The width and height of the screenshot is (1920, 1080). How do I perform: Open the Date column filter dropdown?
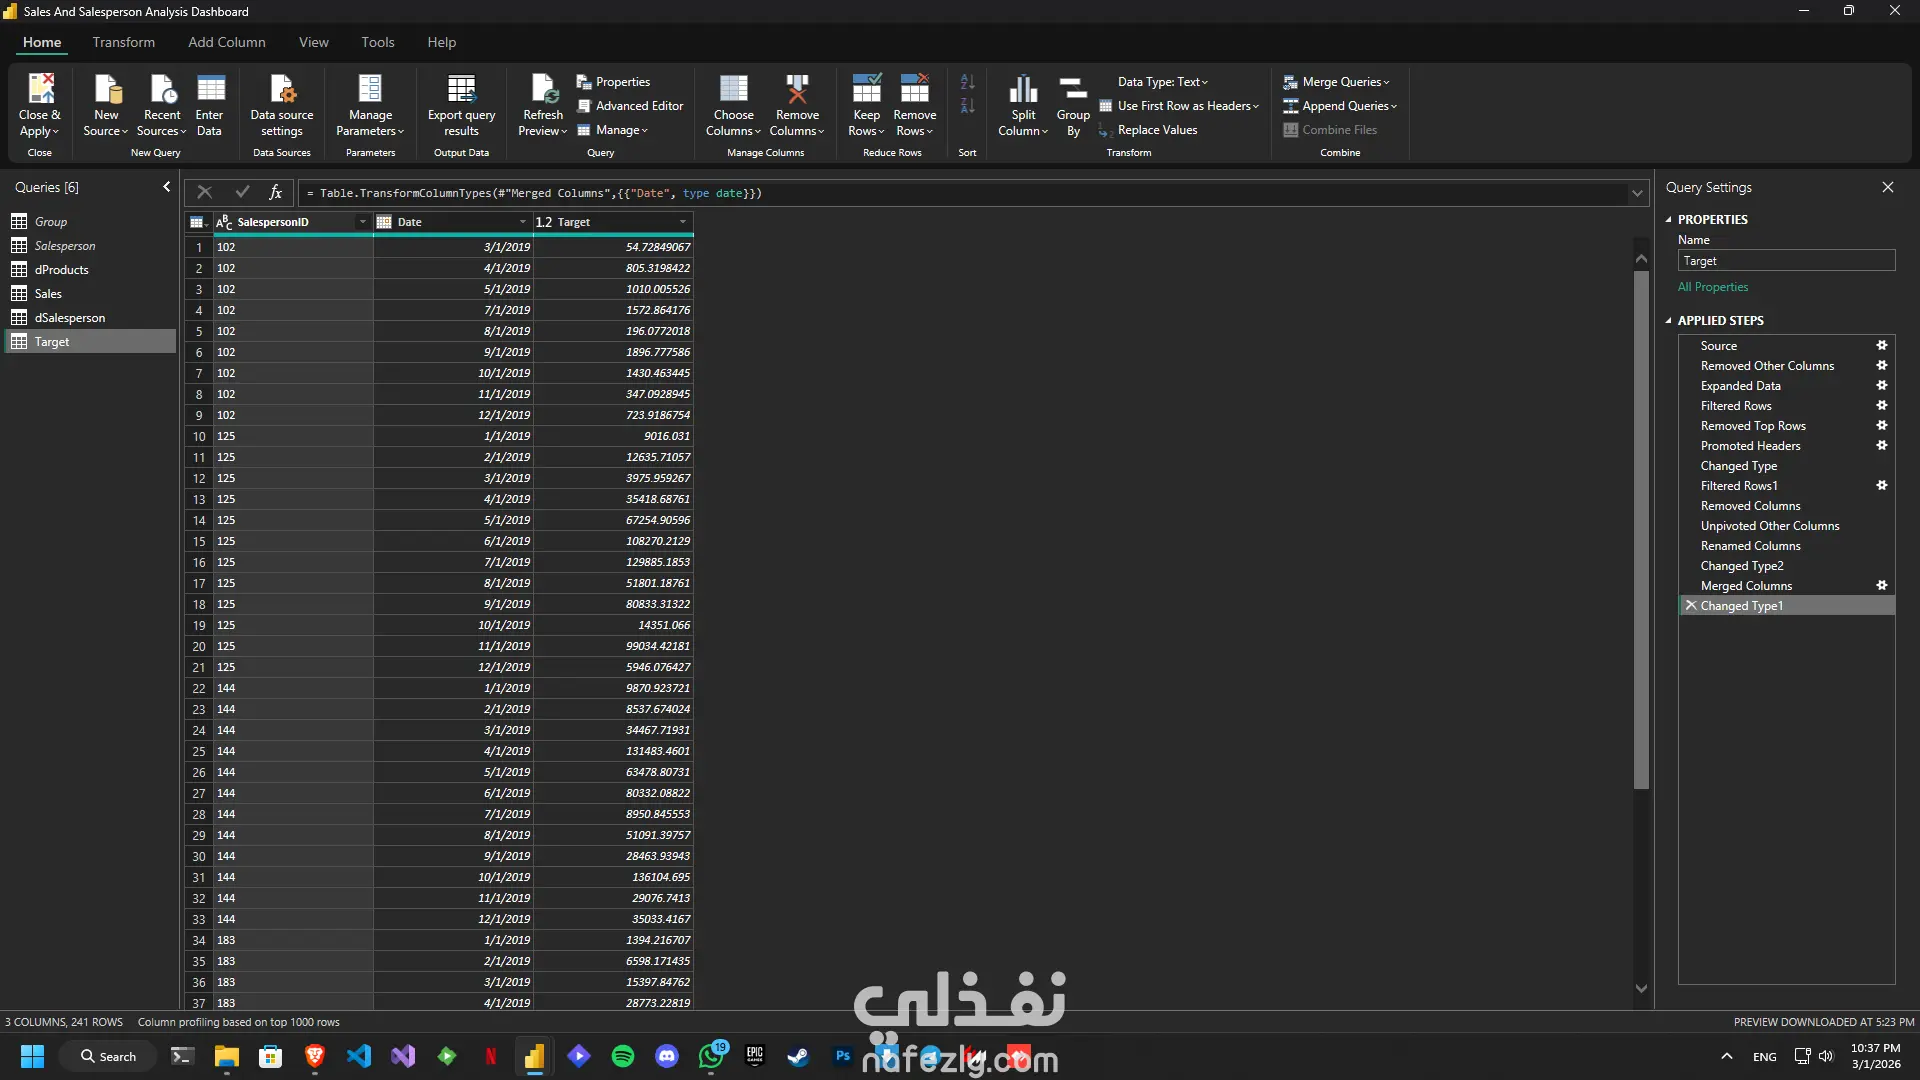522,222
